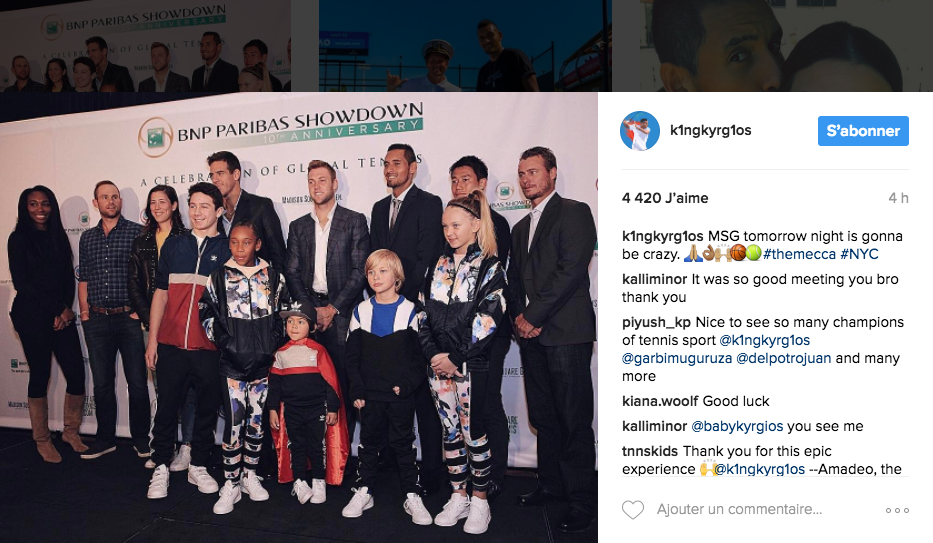Open the @babykyrgios mention
This screenshot has width=933, height=543.
click(x=737, y=426)
